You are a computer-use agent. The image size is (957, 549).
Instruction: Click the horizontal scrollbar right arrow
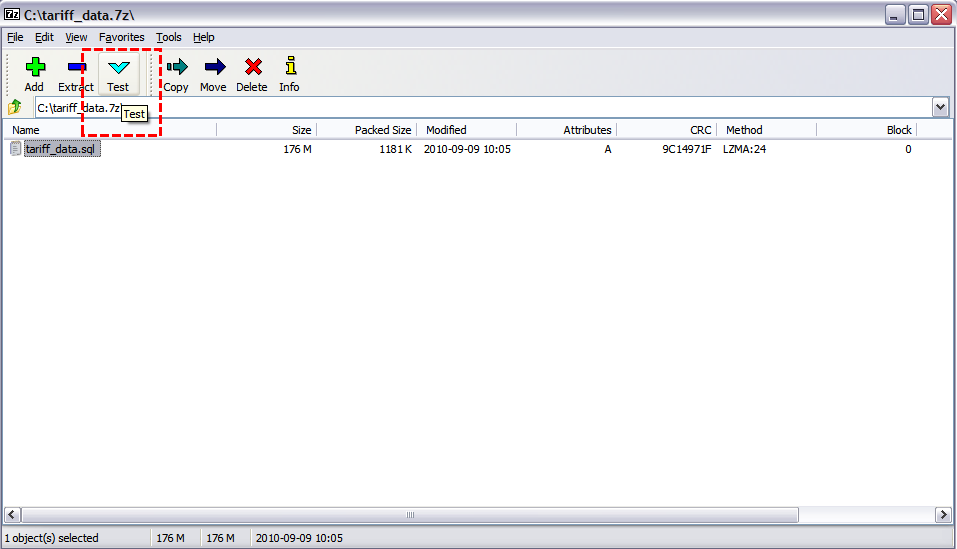(x=942, y=514)
